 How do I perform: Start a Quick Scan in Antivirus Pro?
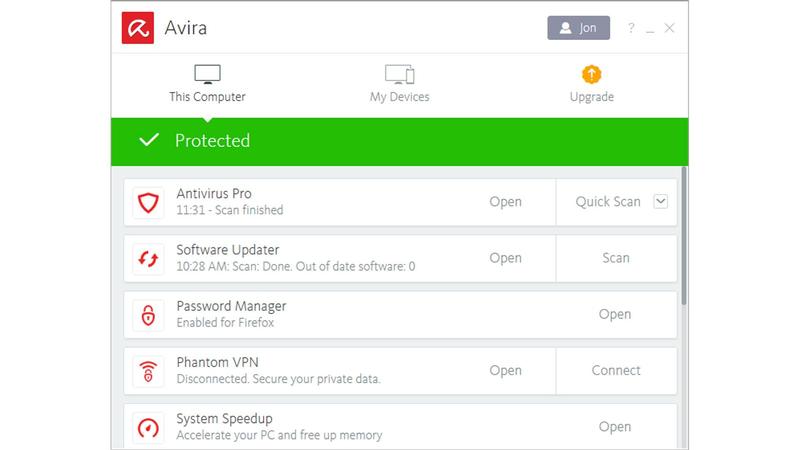coord(608,202)
